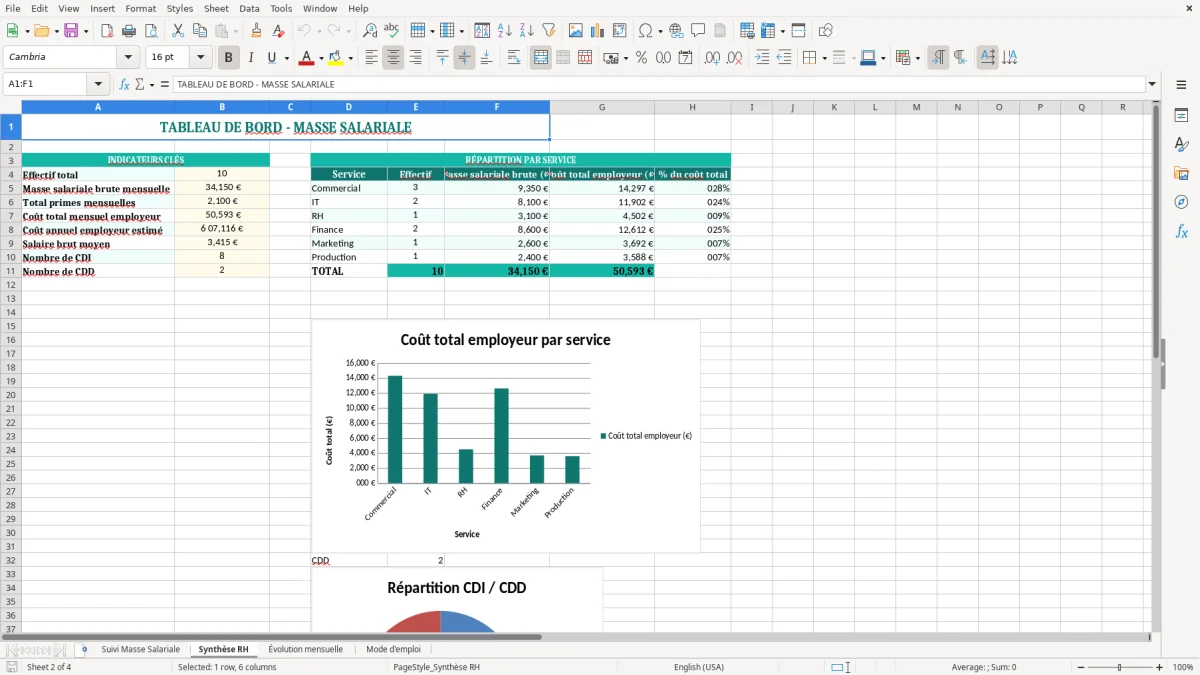The width and height of the screenshot is (1200, 675).
Task: Click the Clear Direct Formatting icon
Action: [x=279, y=31]
